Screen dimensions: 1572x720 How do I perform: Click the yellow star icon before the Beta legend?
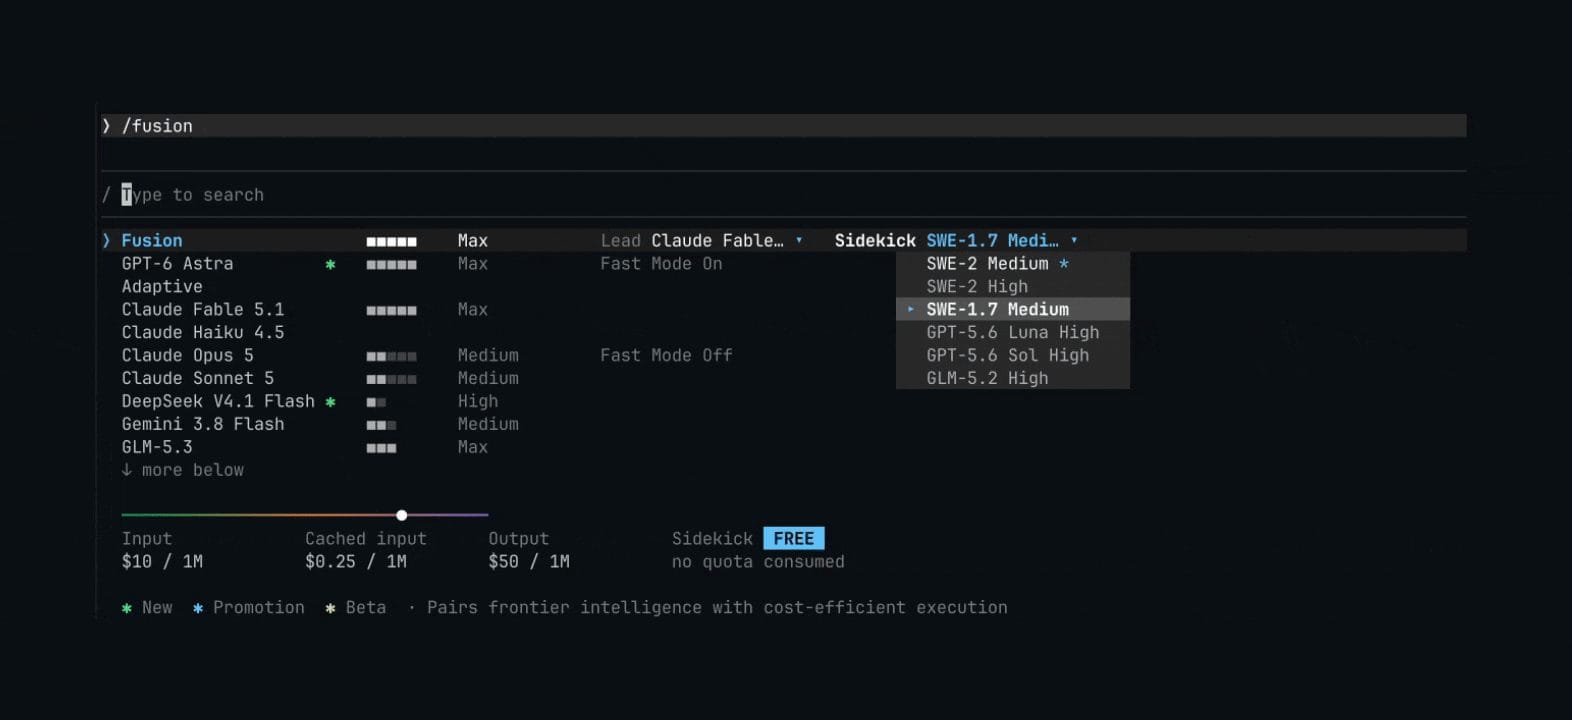point(330,608)
